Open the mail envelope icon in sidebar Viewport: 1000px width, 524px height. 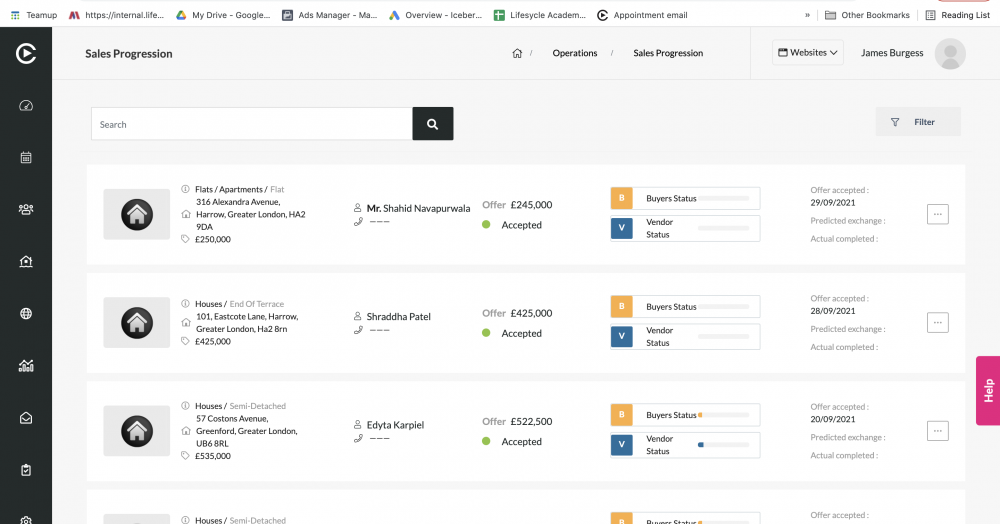point(26,417)
